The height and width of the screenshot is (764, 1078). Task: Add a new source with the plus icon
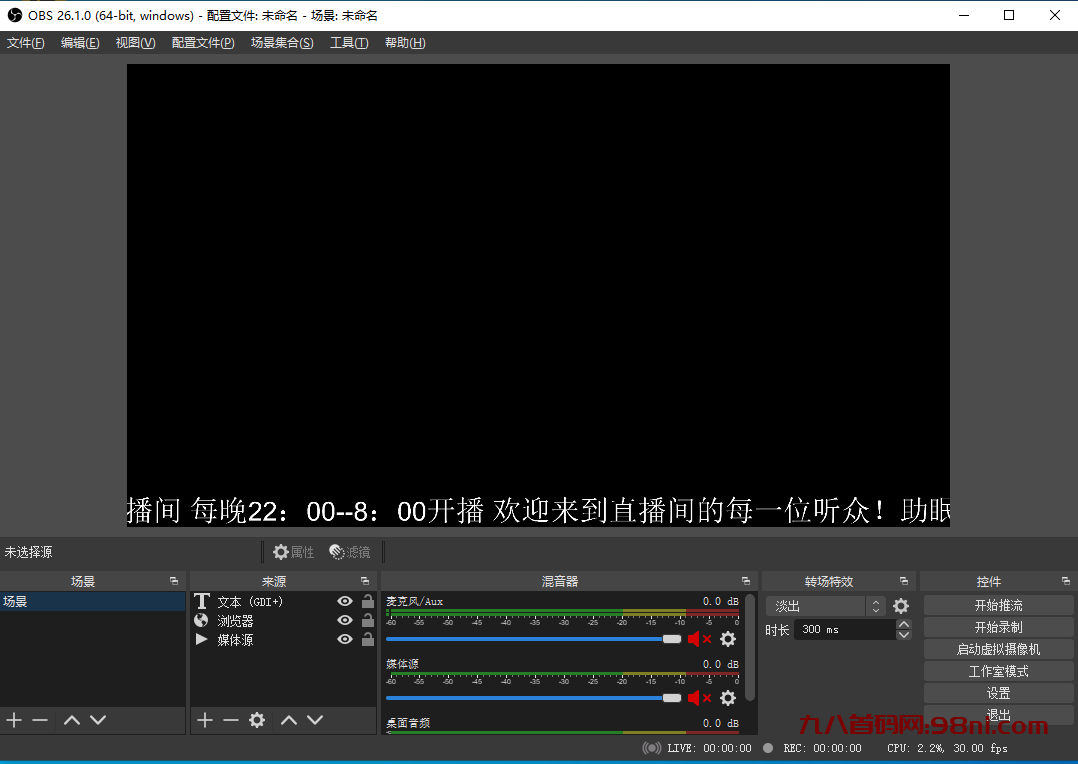pyautogui.click(x=204, y=719)
